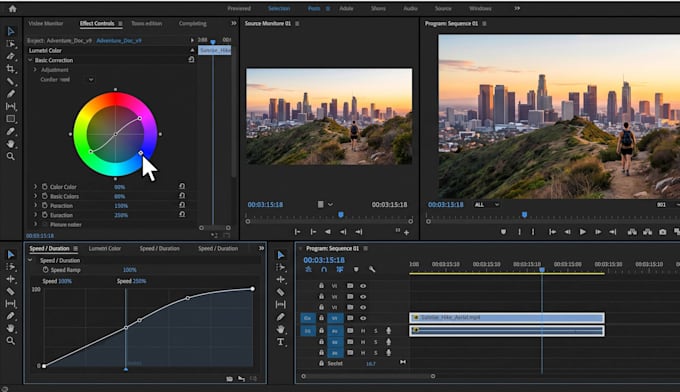Toggle the lock on the Seelet track
Viewport: 680px width, 392px height.
[321, 363]
